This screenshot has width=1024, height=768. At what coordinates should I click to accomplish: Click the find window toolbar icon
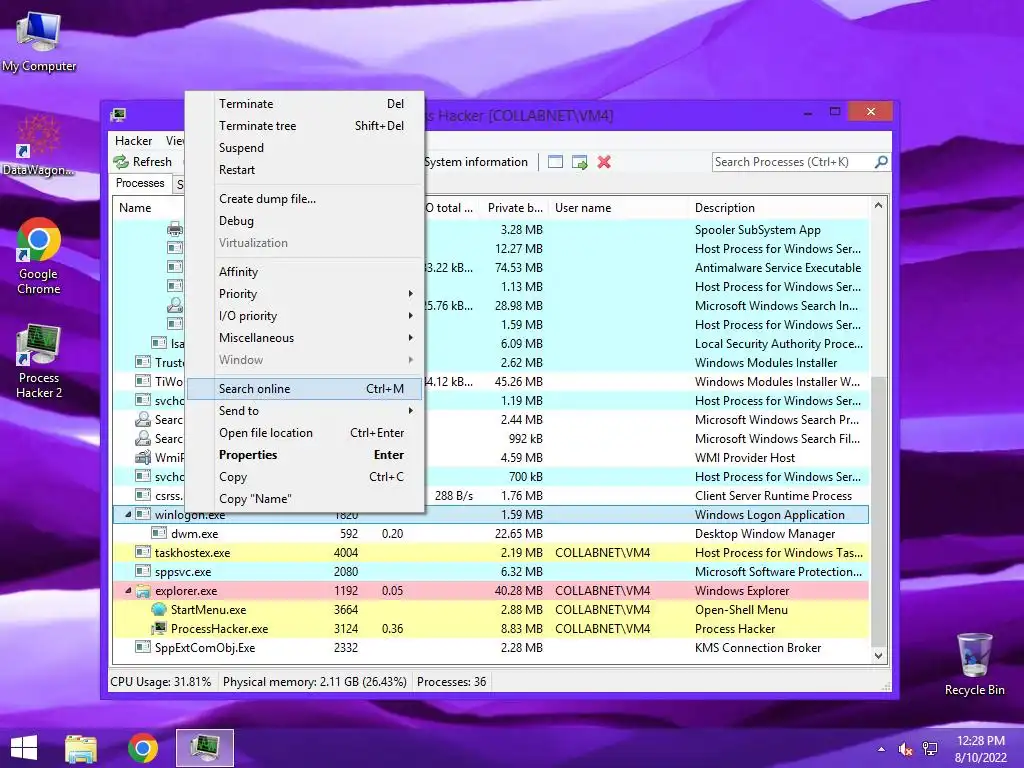coord(555,162)
